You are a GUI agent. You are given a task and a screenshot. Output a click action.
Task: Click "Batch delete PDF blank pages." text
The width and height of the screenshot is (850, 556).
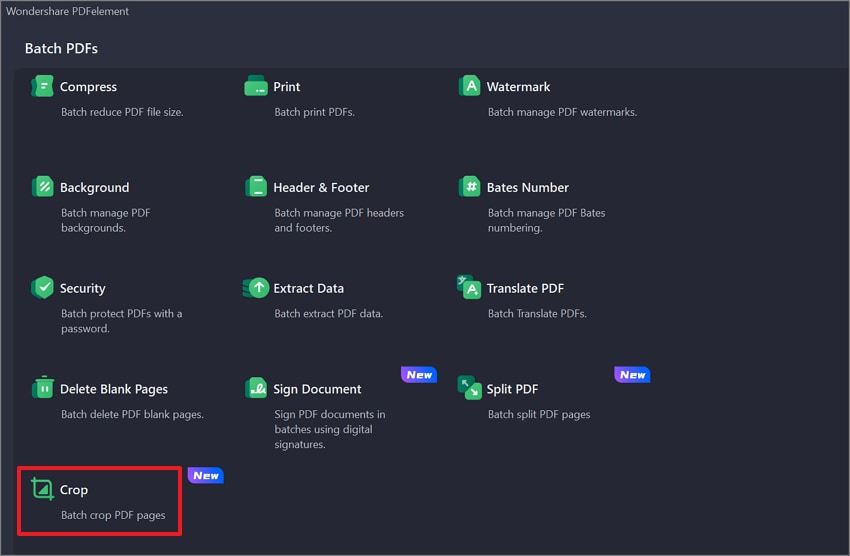(x=132, y=414)
